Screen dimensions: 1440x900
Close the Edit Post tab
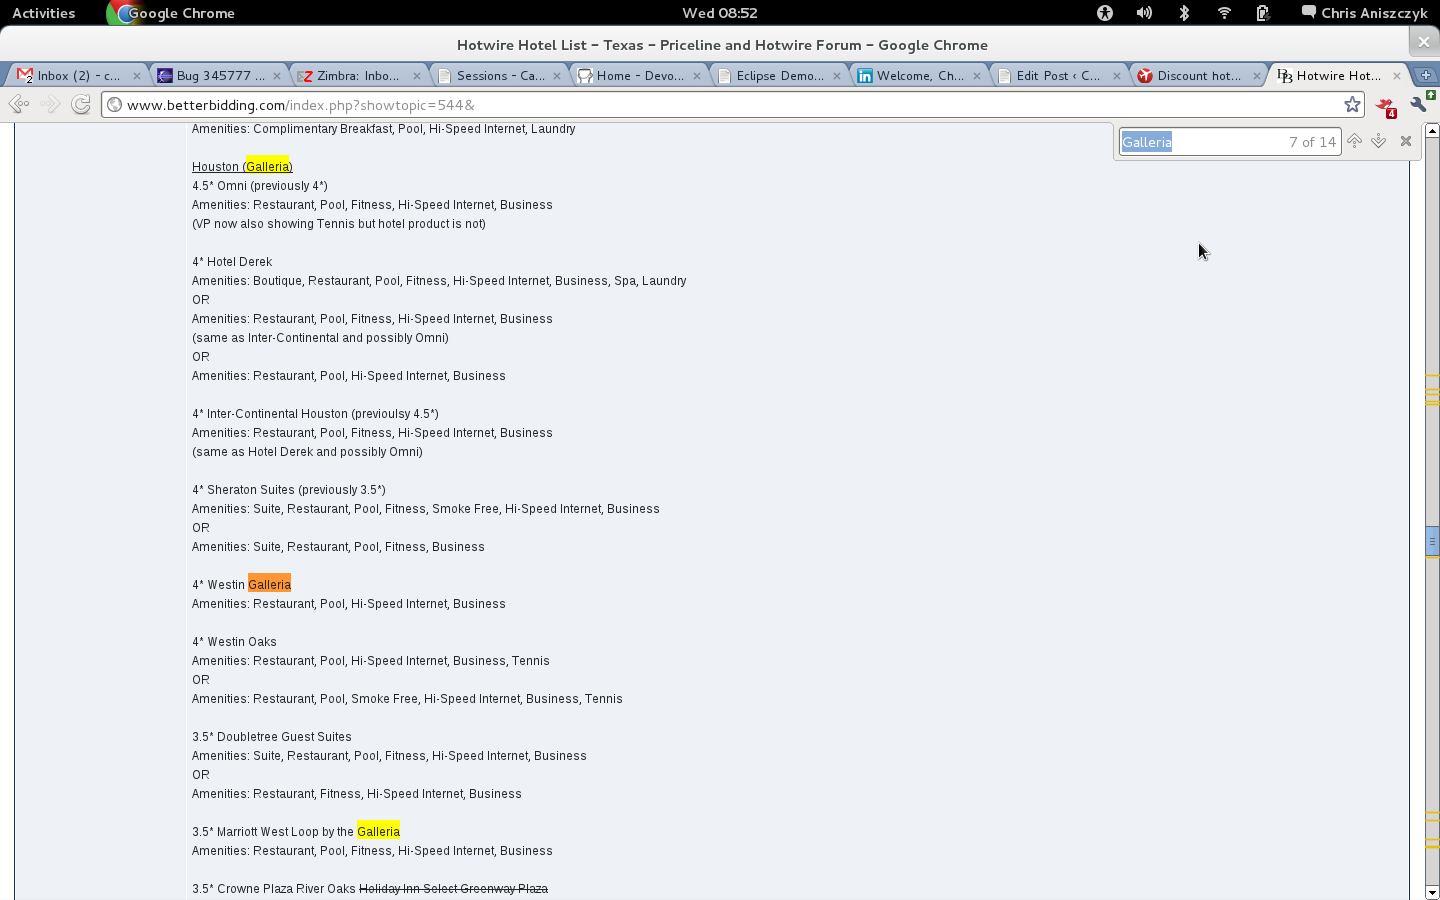[x=1117, y=76]
